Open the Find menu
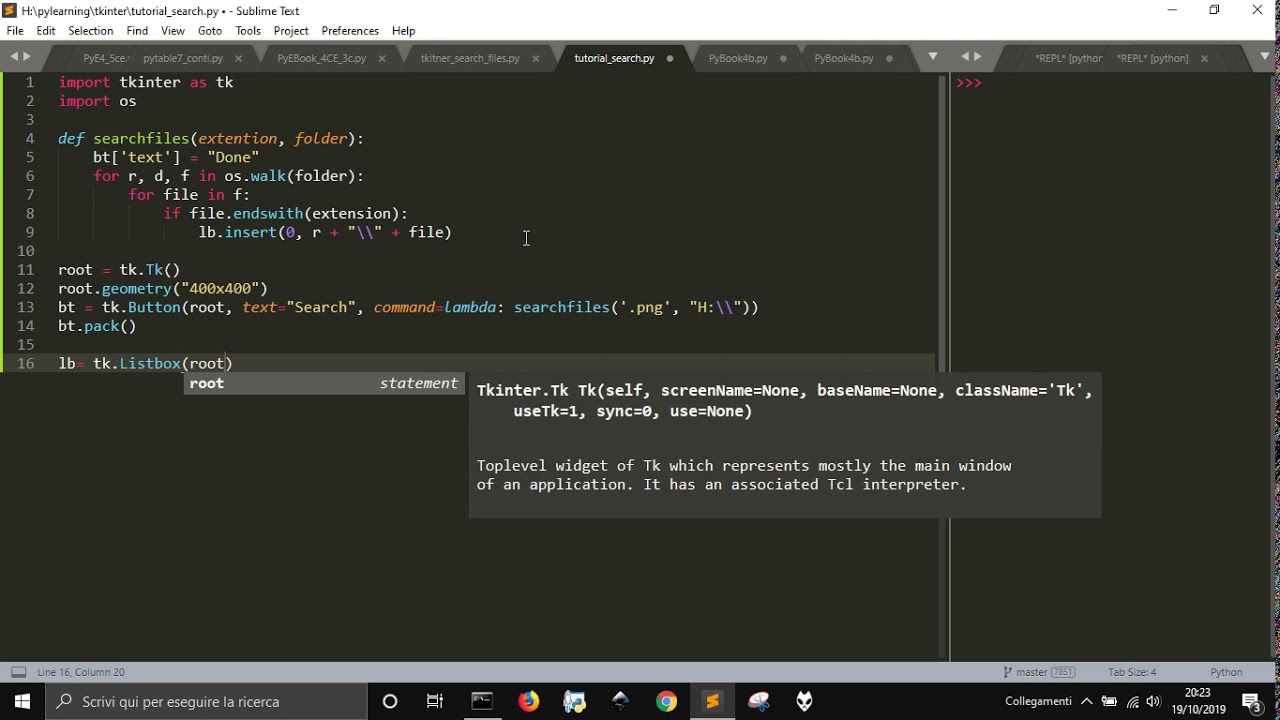The height and width of the screenshot is (720, 1280). click(x=137, y=31)
